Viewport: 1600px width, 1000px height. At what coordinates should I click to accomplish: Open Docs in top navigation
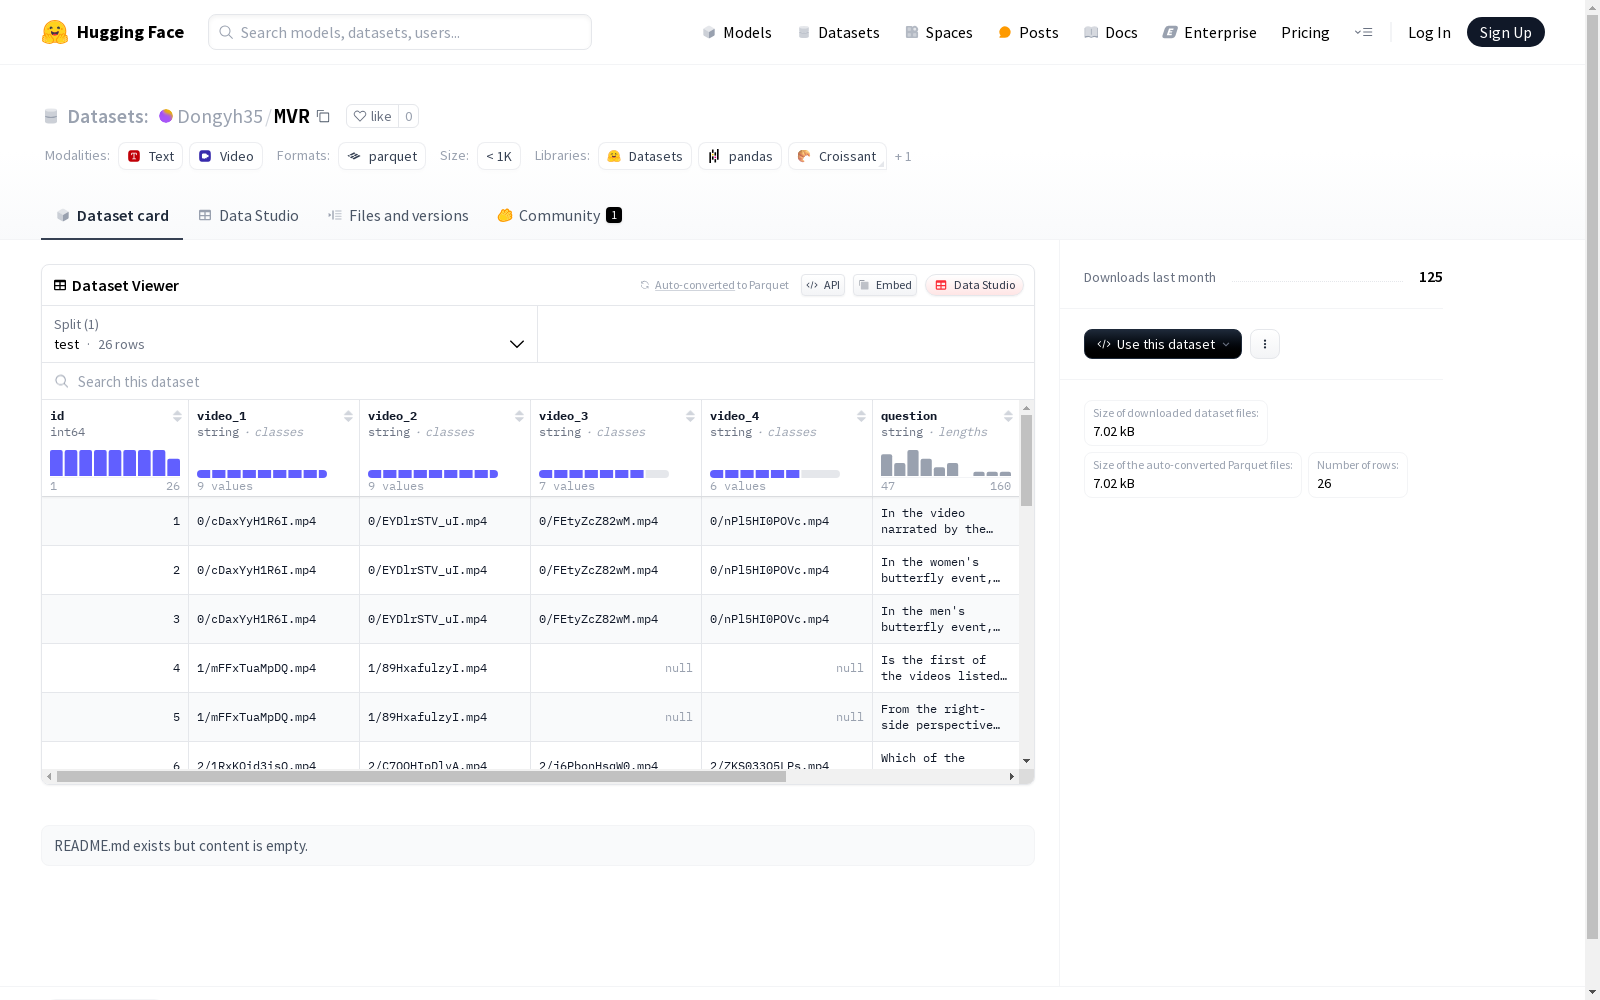click(x=1111, y=32)
